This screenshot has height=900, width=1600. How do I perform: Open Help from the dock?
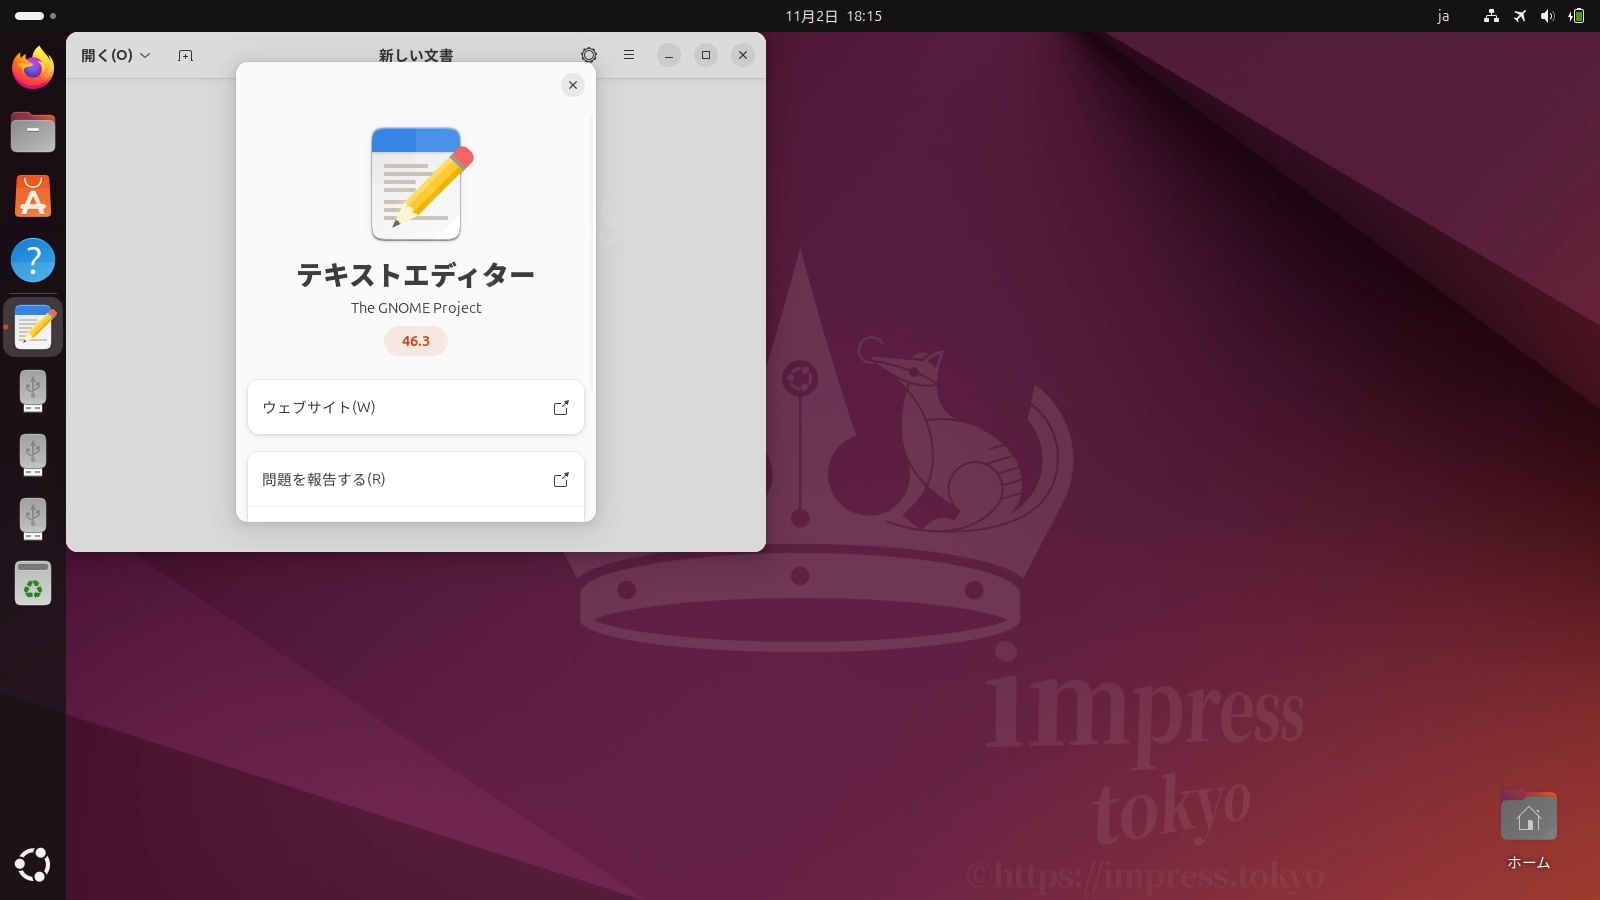[x=33, y=260]
